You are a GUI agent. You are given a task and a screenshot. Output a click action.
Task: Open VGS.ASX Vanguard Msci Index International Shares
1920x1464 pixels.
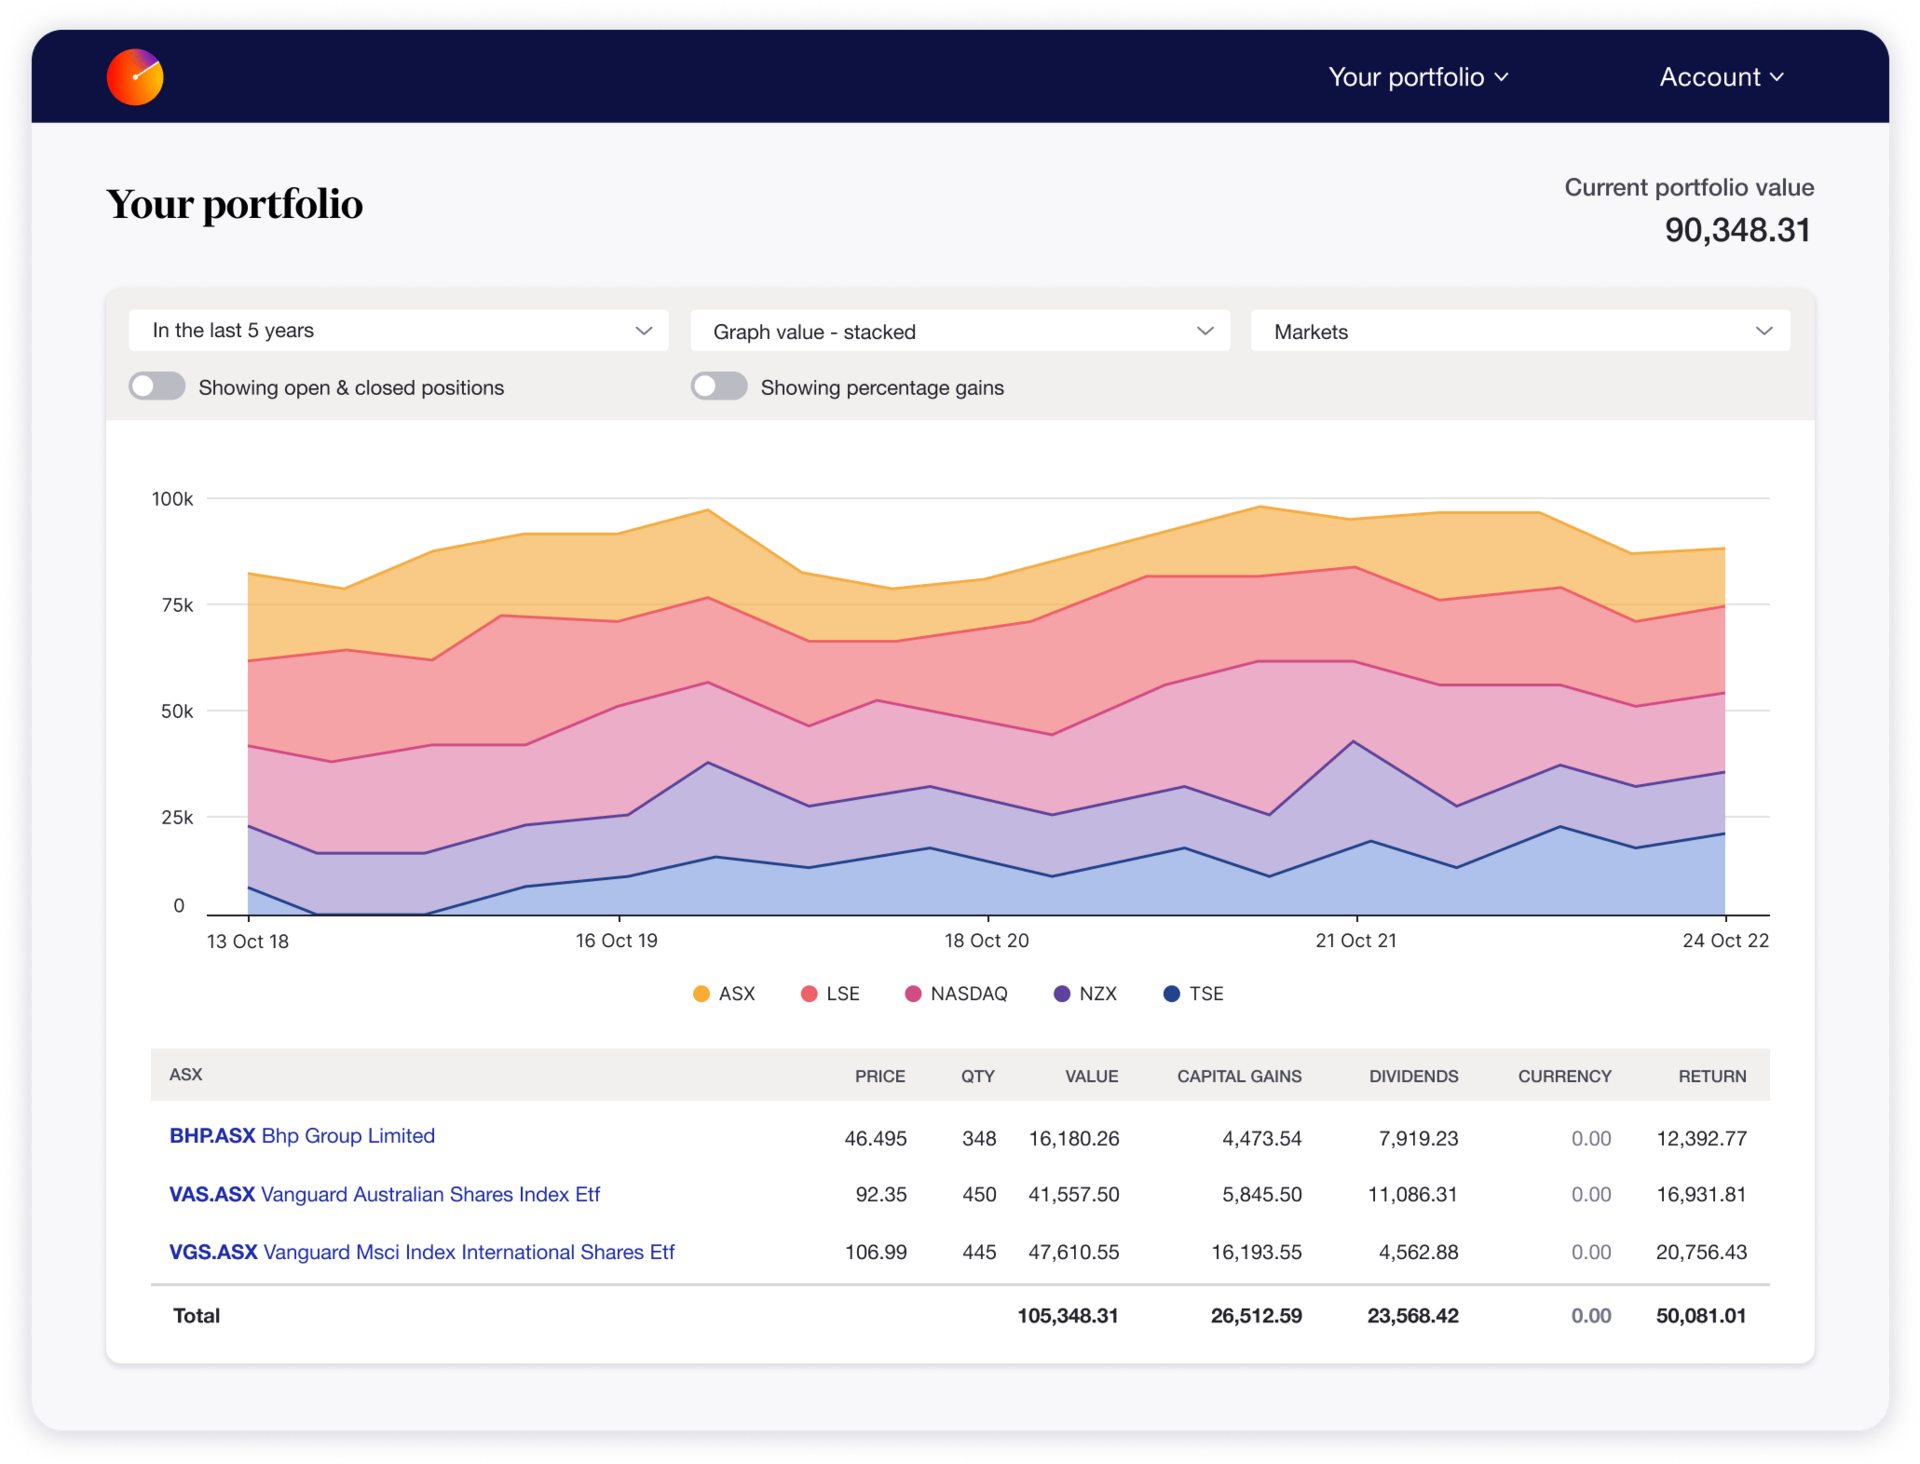click(x=422, y=1252)
